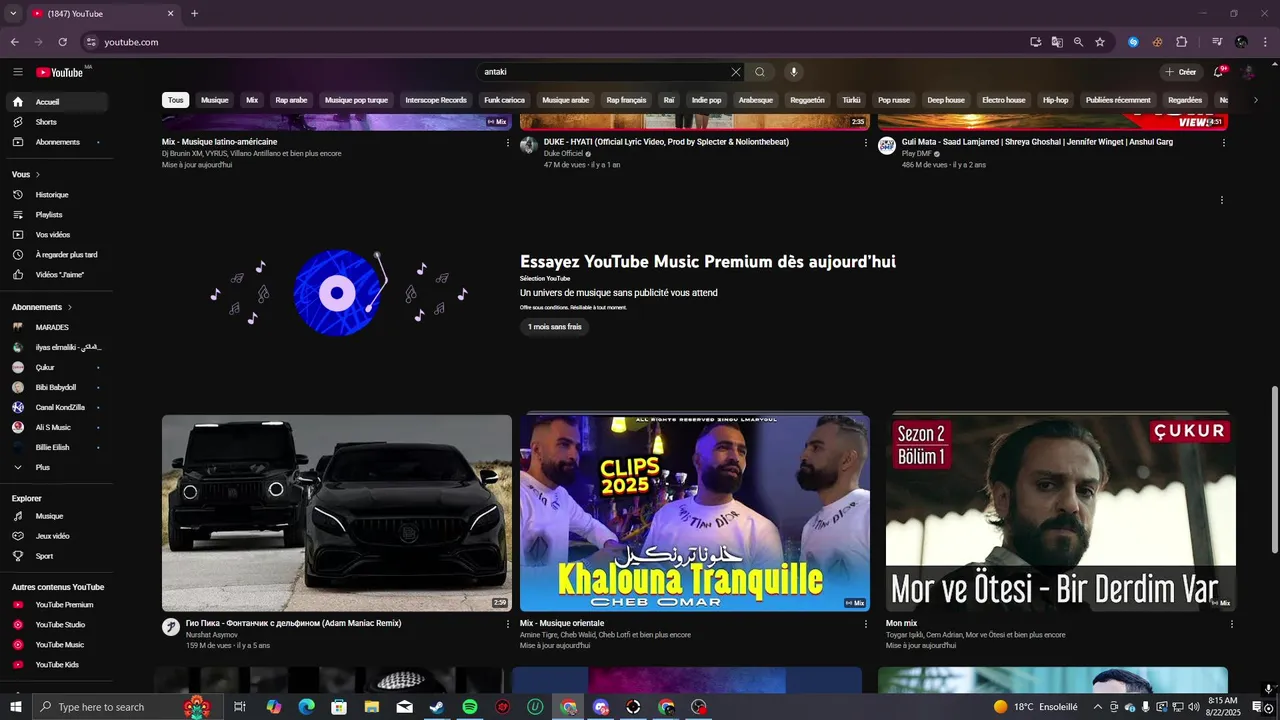Viewport: 1280px width, 720px height.
Task: Select the Deep house filter chip
Action: (x=946, y=100)
